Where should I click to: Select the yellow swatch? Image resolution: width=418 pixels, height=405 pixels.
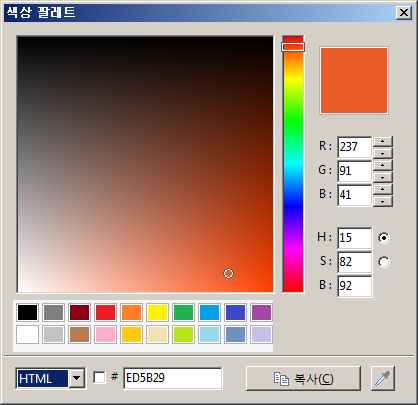click(157, 313)
